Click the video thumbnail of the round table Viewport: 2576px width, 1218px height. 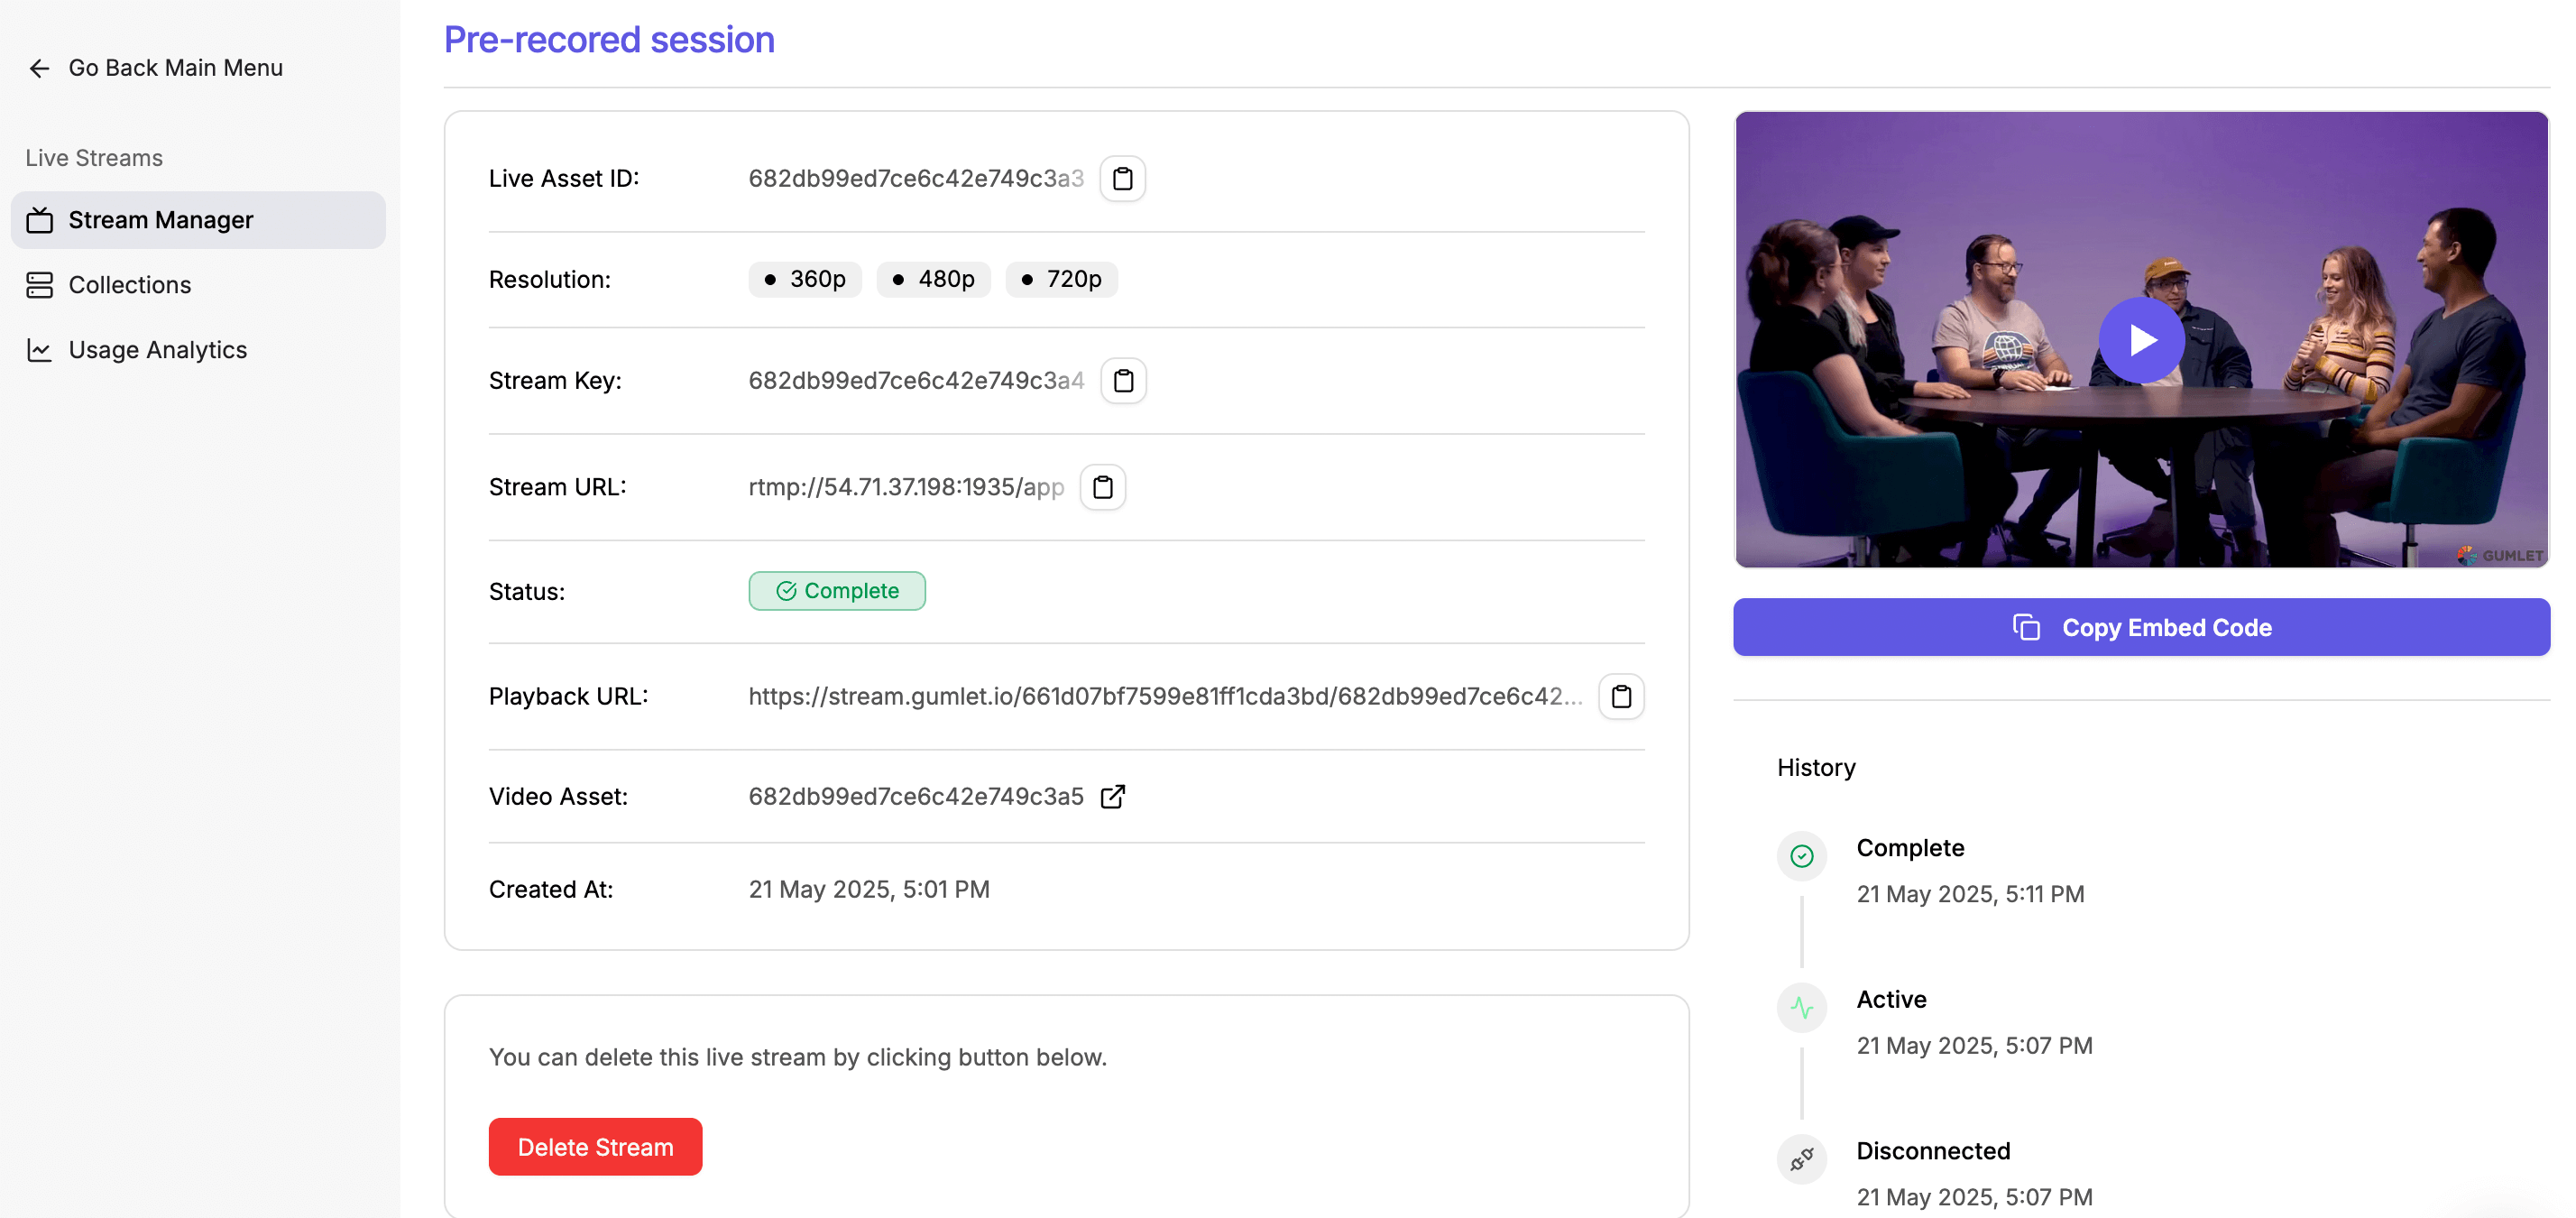coord(2141,340)
